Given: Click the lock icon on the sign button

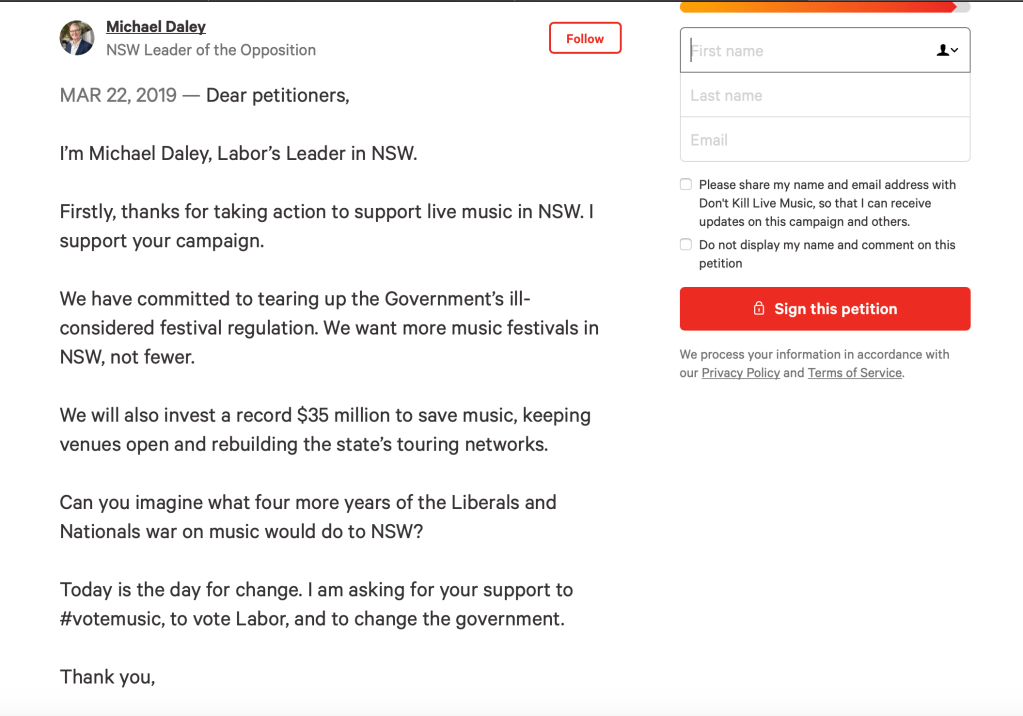Looking at the screenshot, I should (759, 309).
